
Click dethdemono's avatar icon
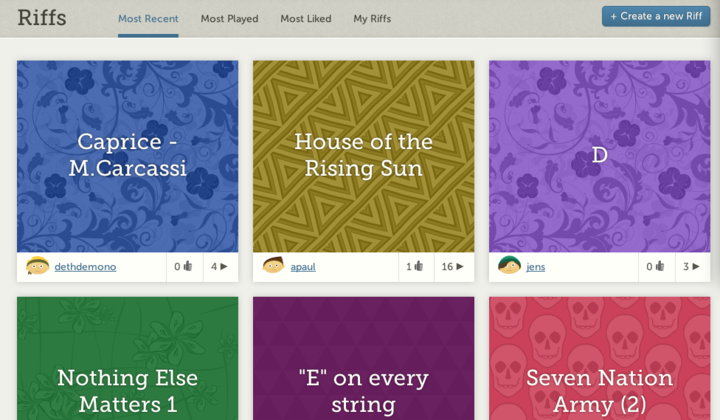click(38, 266)
